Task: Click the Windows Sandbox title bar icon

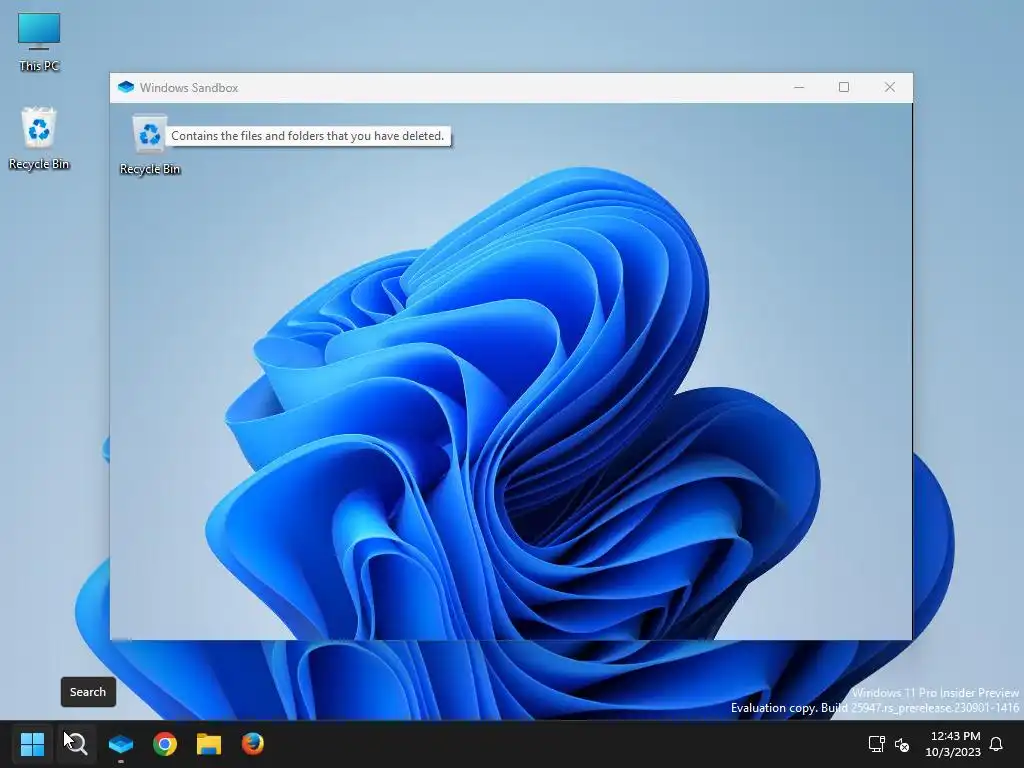Action: point(125,88)
